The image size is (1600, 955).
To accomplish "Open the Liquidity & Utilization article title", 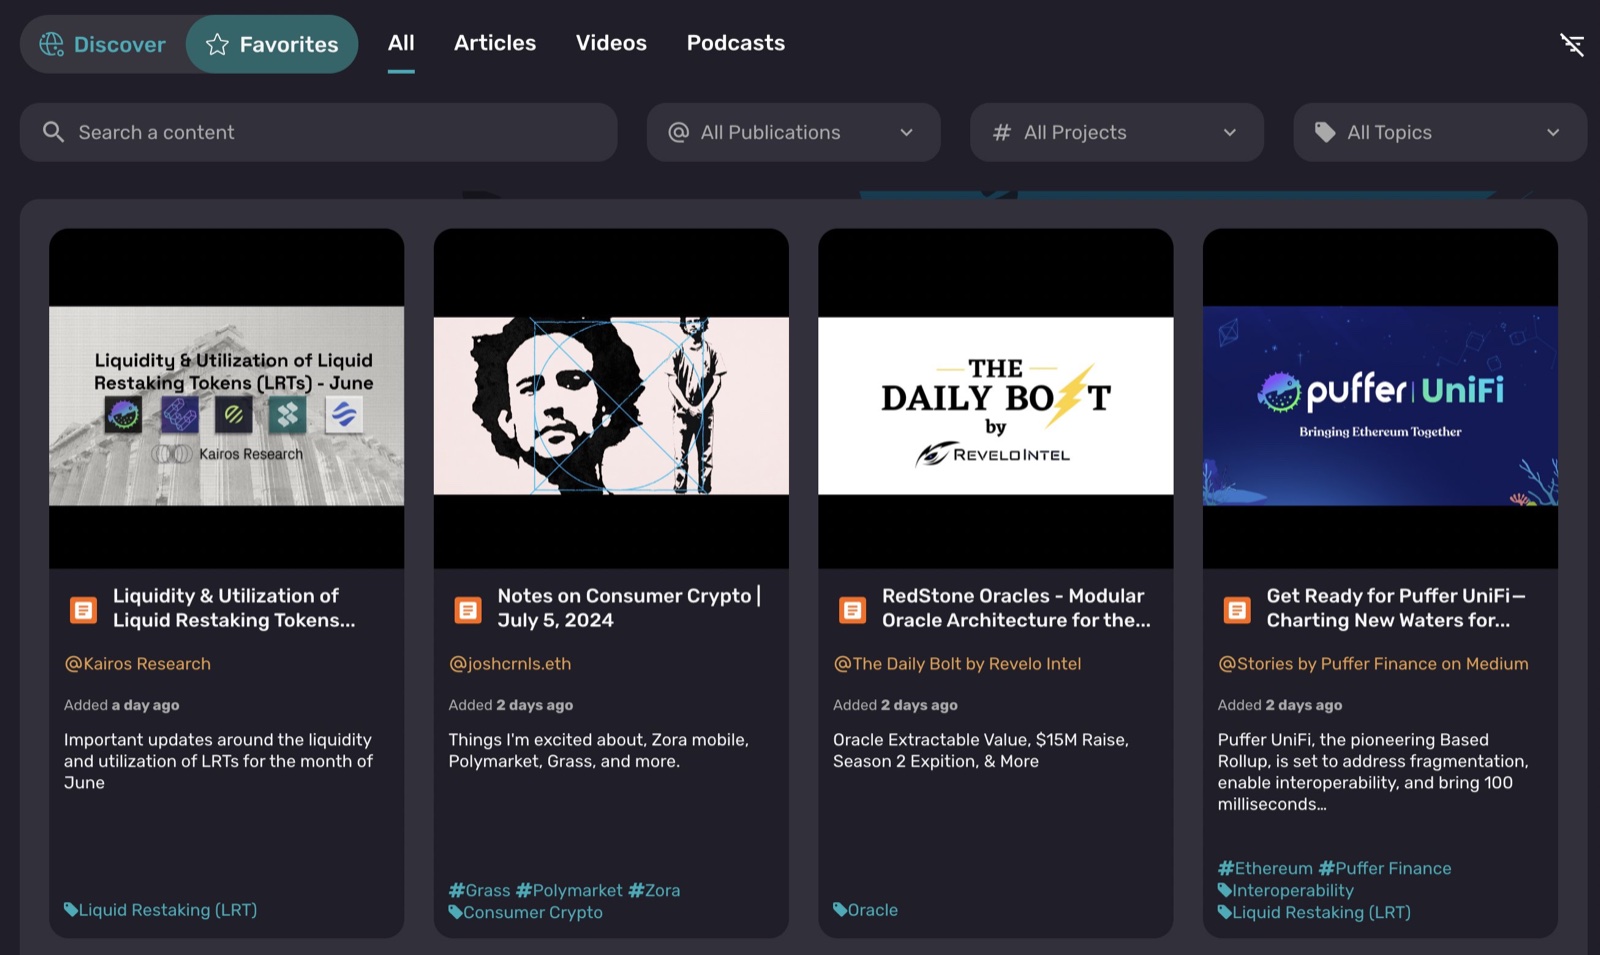I will (234, 608).
